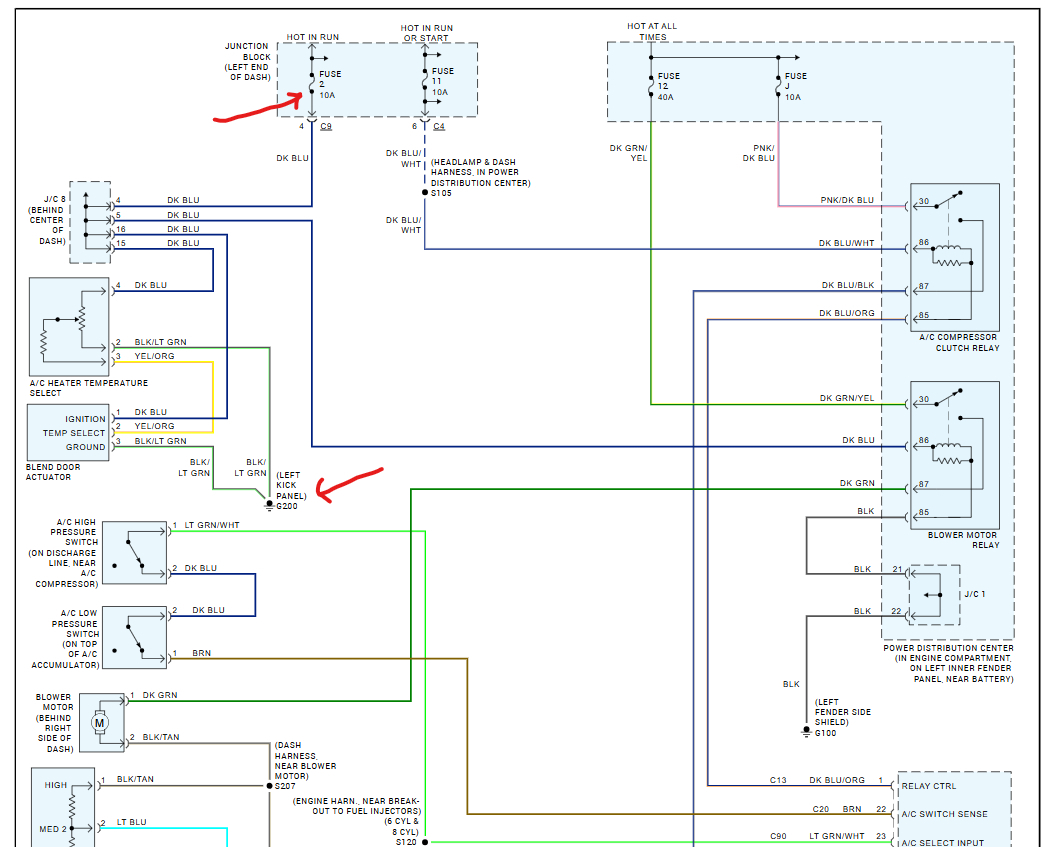Click the 'IGNITION' pin label
This screenshot has height=847, width=1057.
(86, 419)
